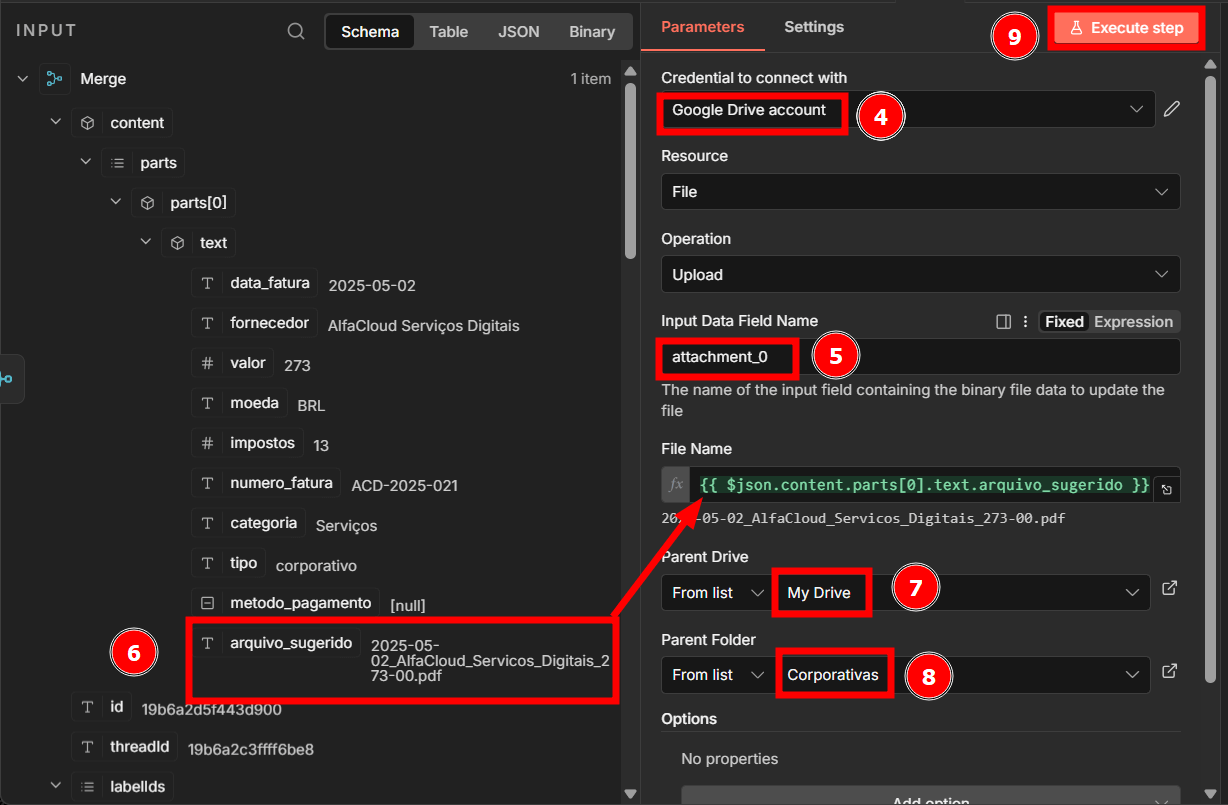Click the content object cube icon
The height and width of the screenshot is (805, 1228).
click(x=87, y=123)
